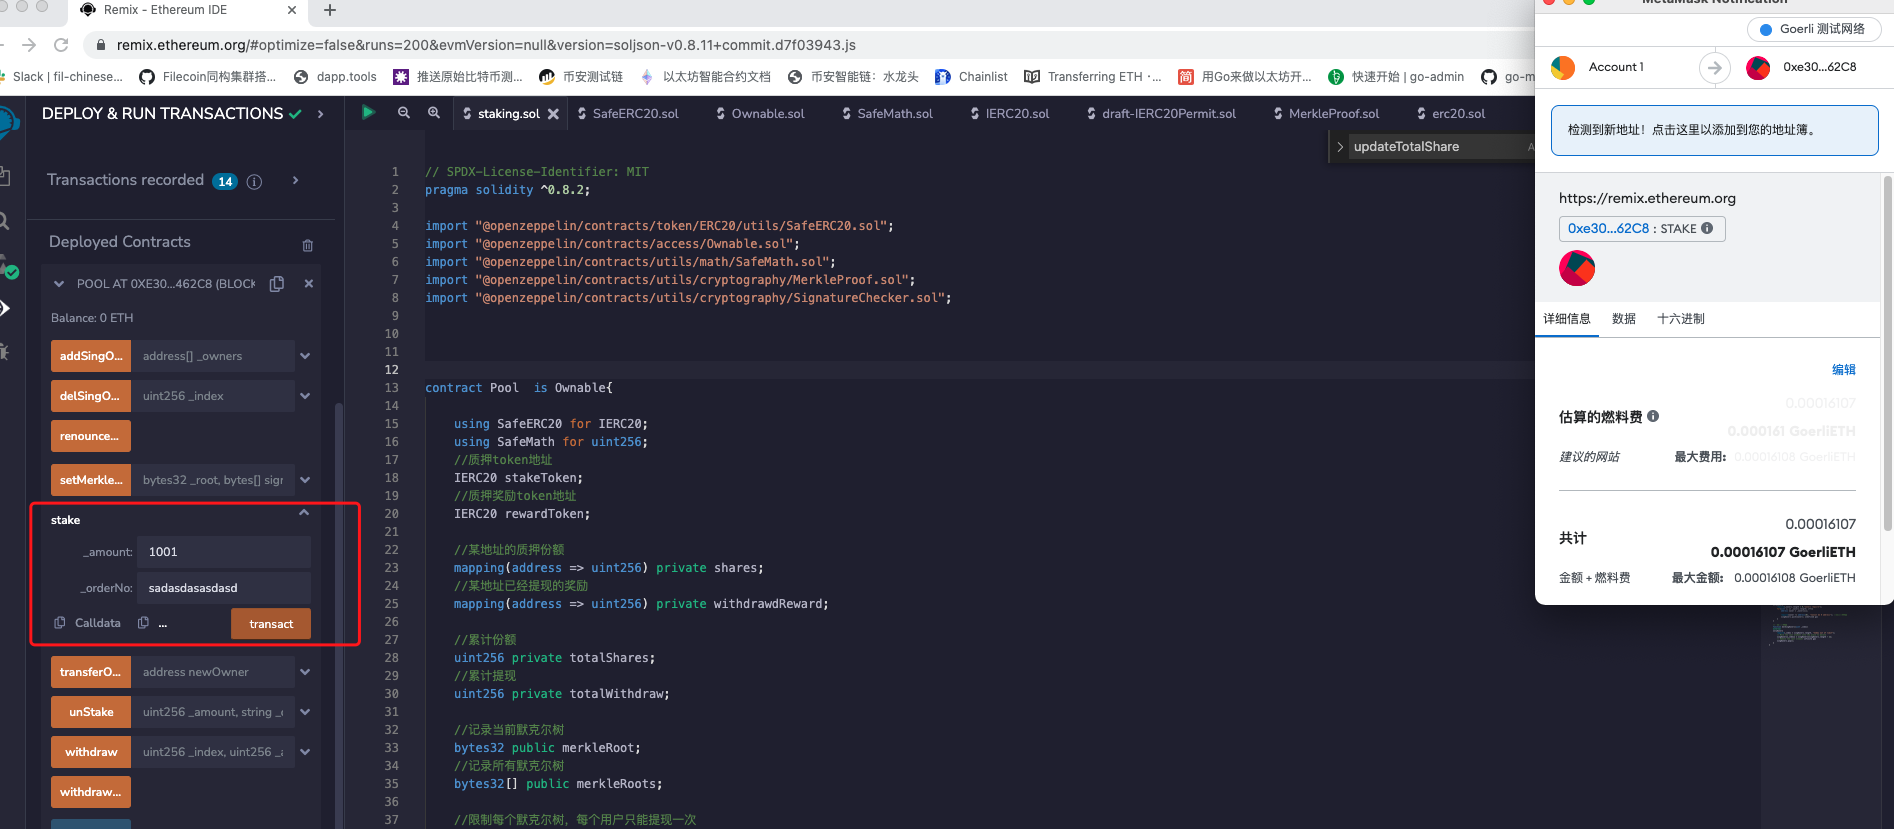Image resolution: width=1894 pixels, height=829 pixels.
Task: Copy parameters icon beside Calldata
Action: click(x=143, y=623)
